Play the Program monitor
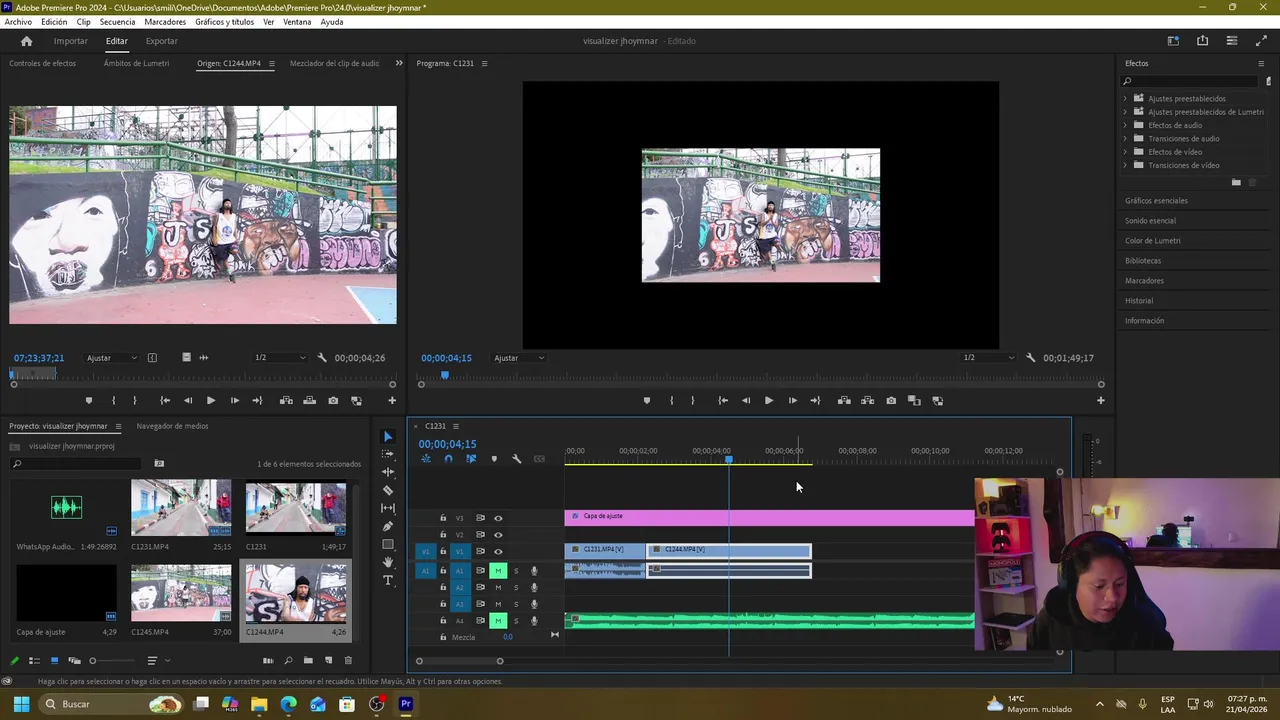This screenshot has height=720, width=1280. pyautogui.click(x=768, y=401)
